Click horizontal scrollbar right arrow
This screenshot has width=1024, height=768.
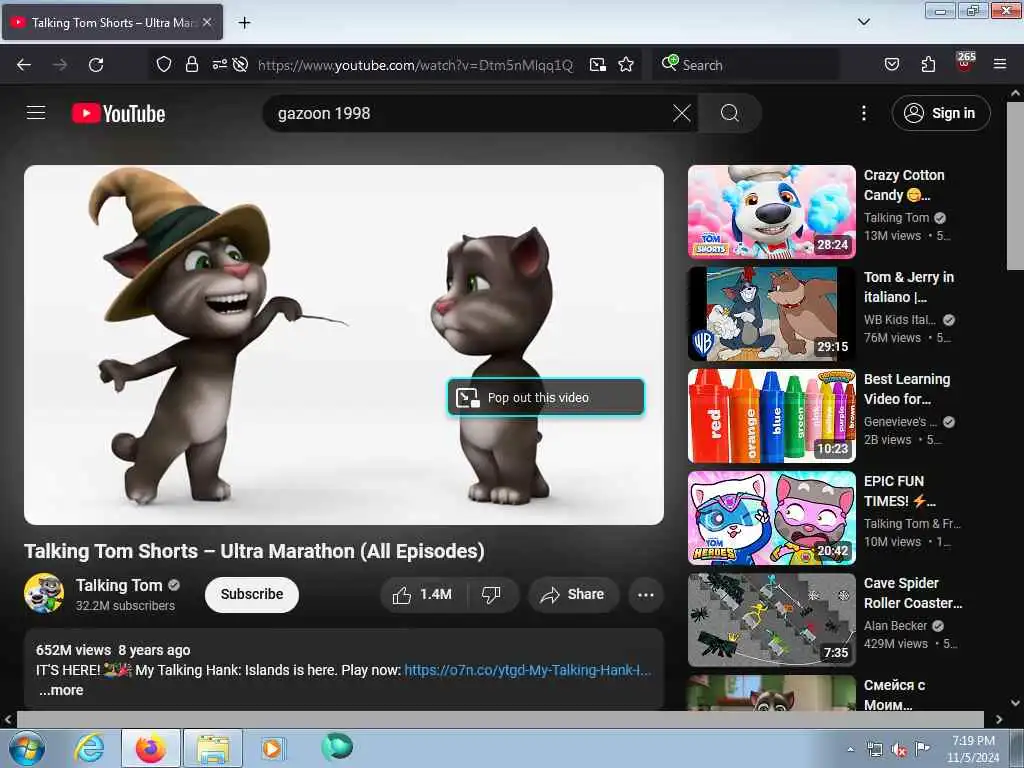999,719
